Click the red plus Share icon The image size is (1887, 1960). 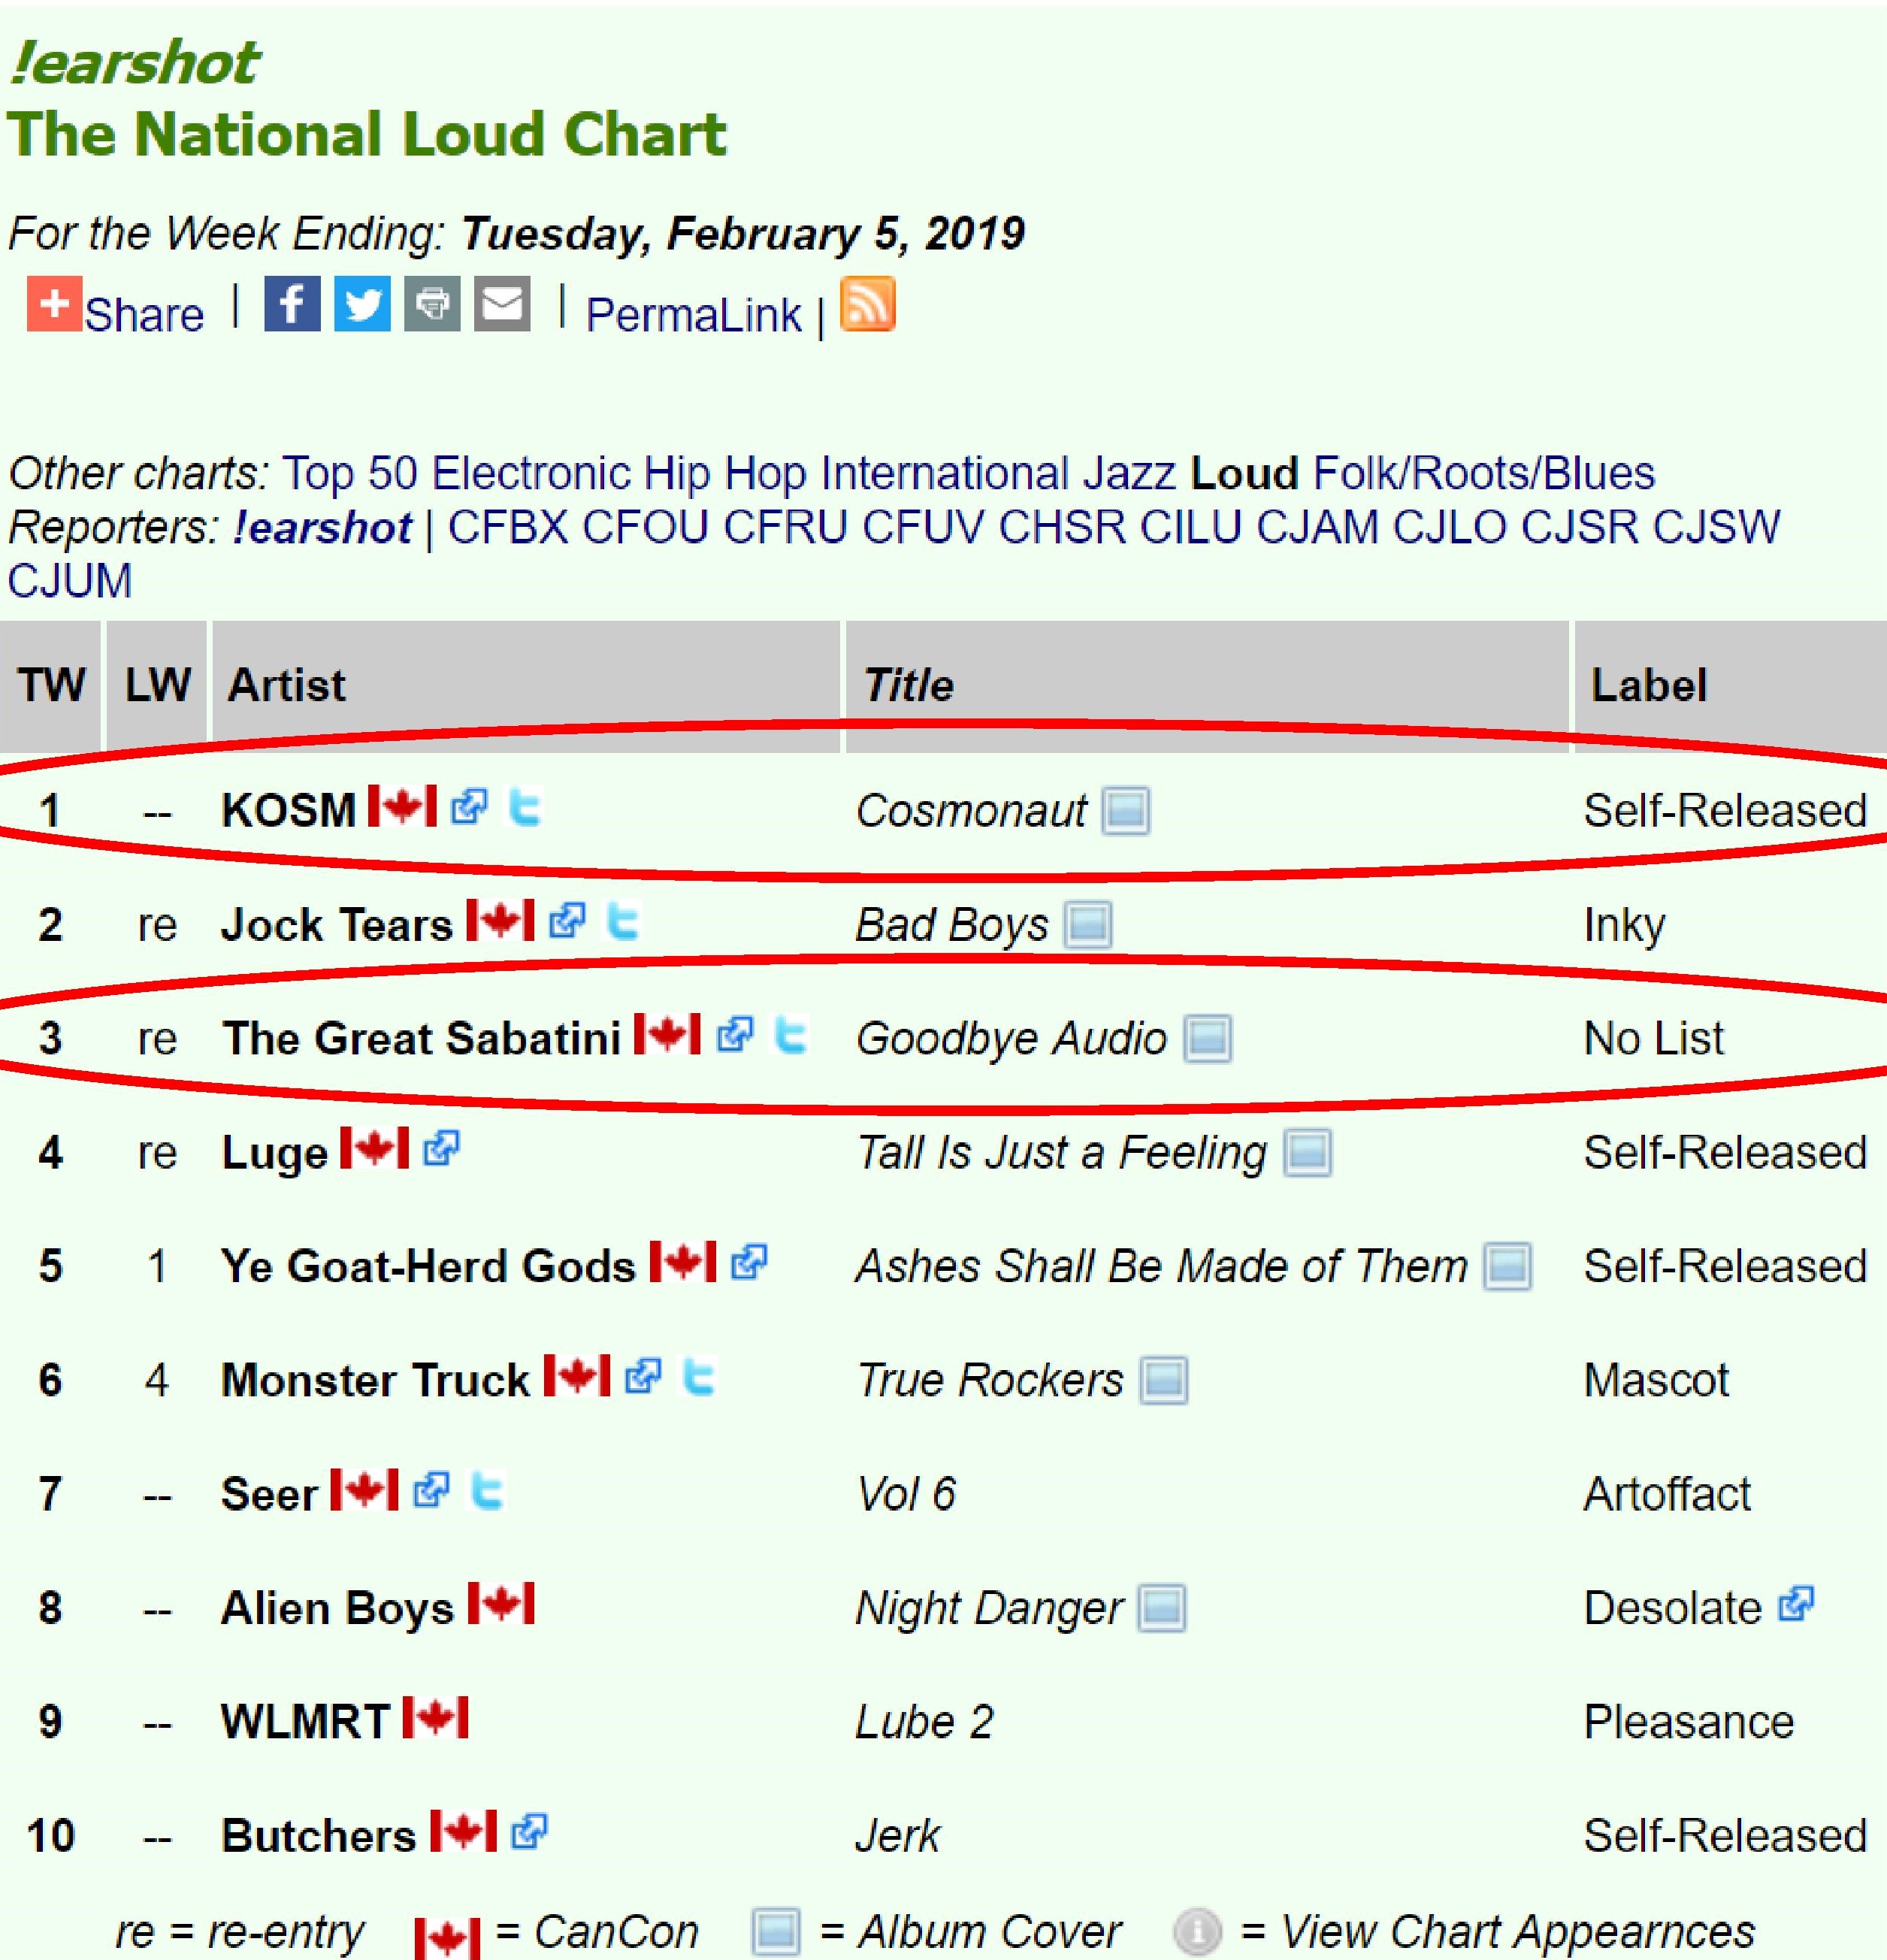pos(54,303)
